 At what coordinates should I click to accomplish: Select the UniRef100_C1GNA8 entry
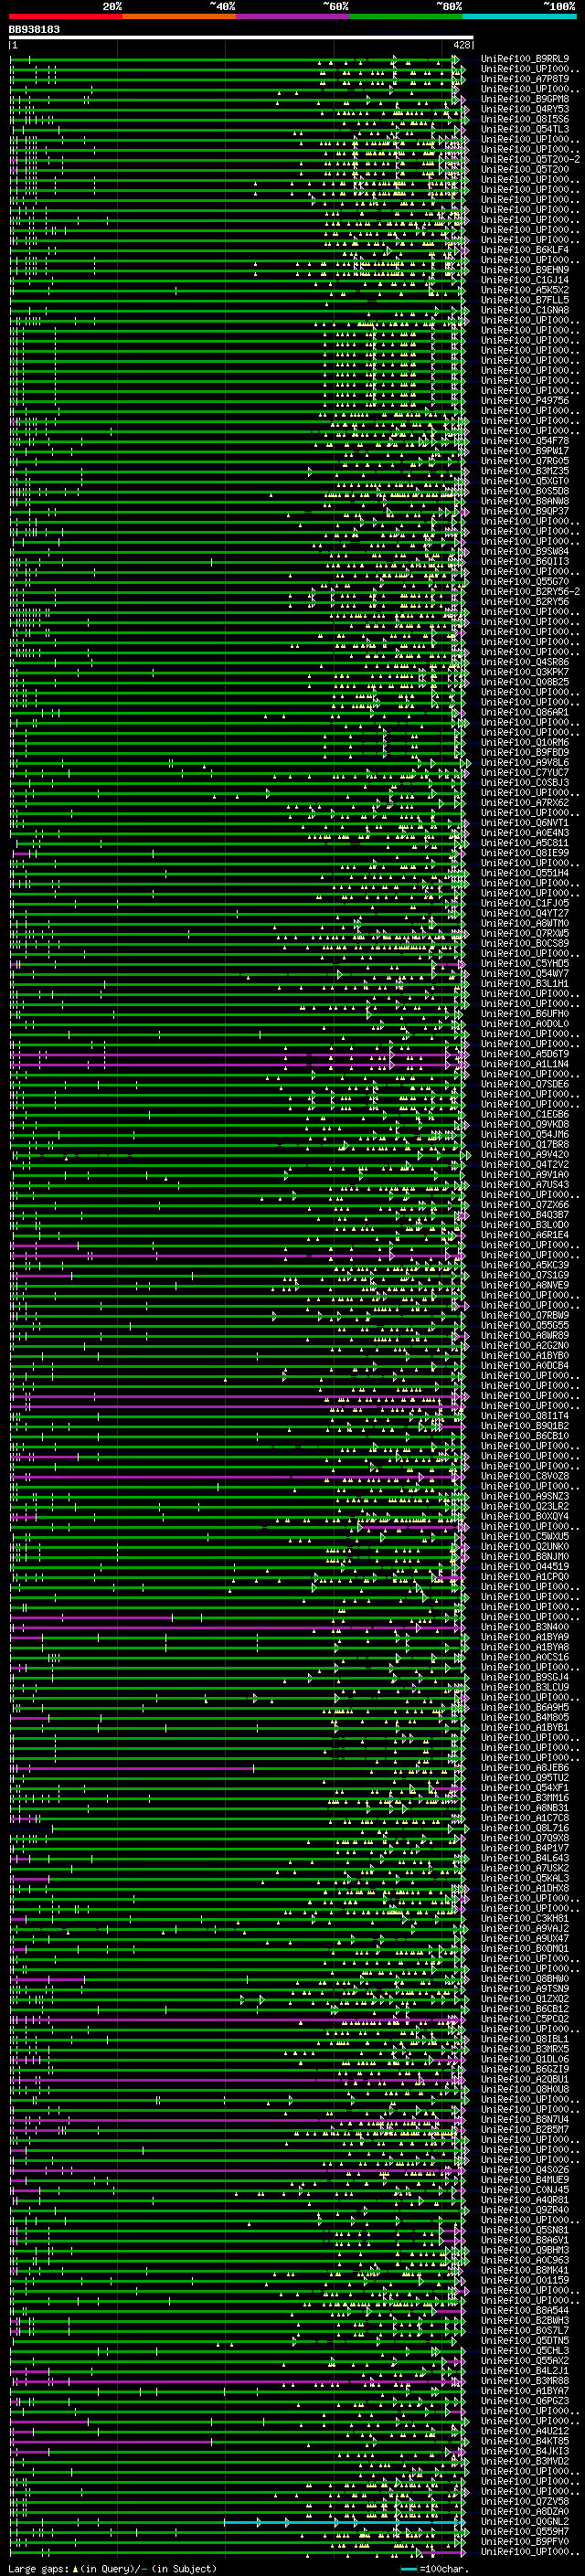coord(525,310)
